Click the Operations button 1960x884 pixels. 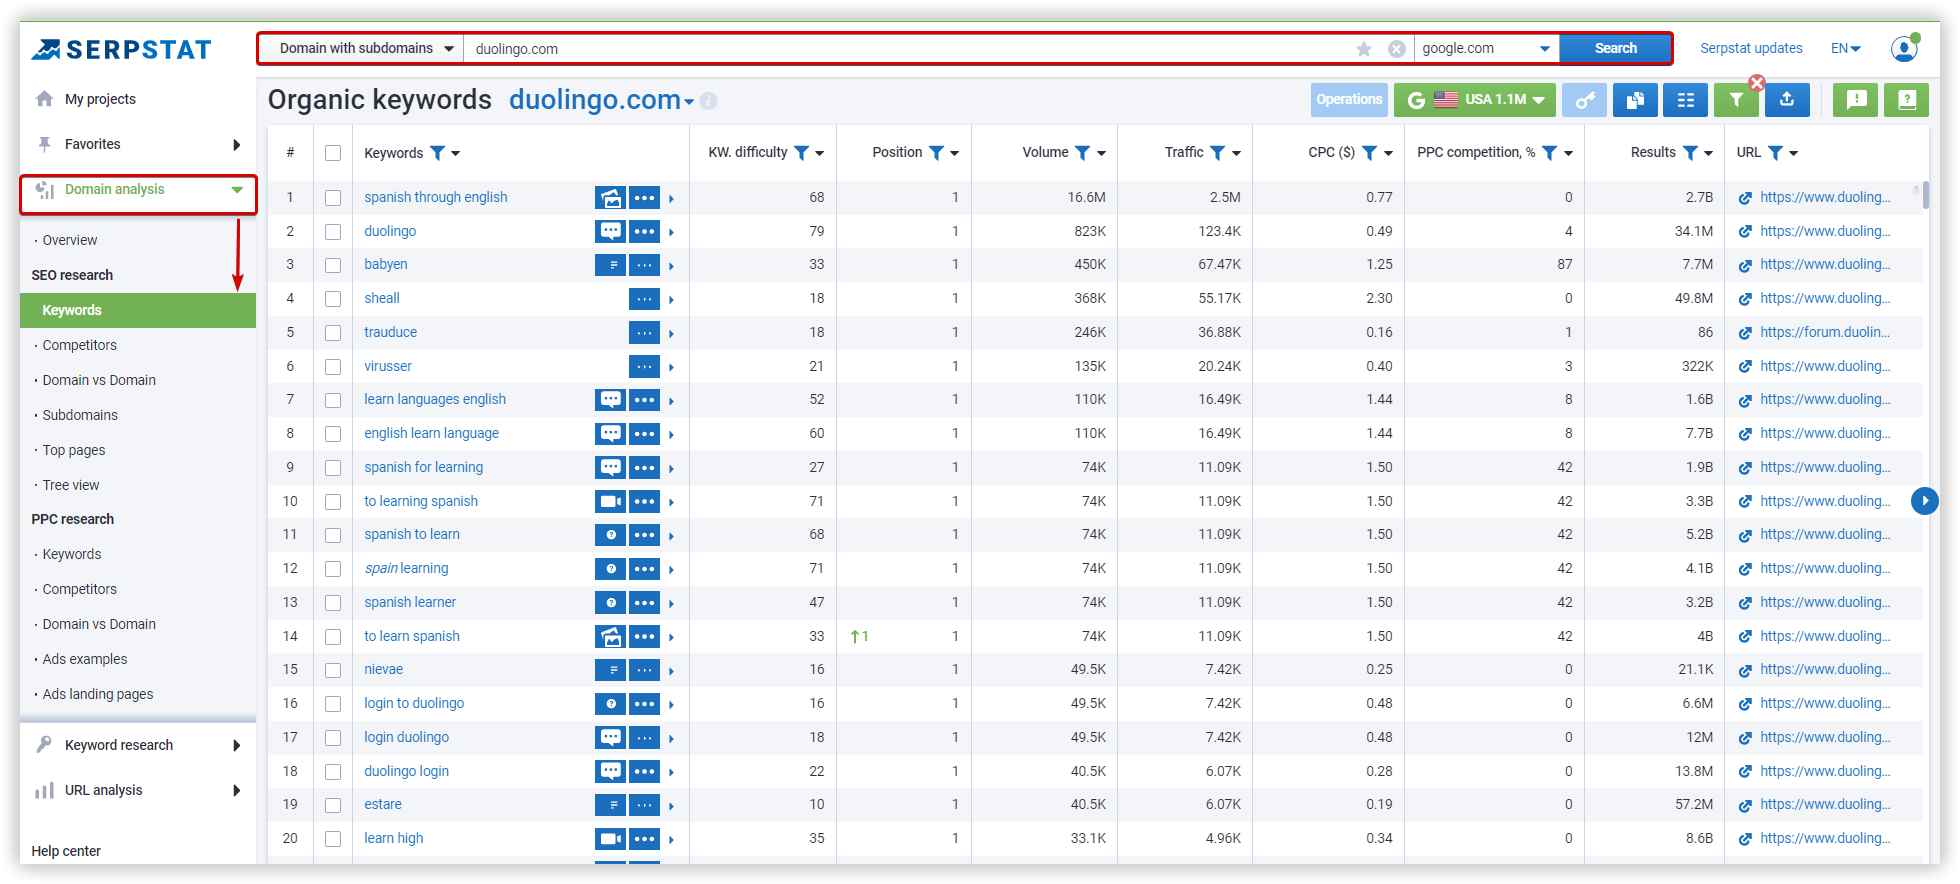pos(1349,100)
